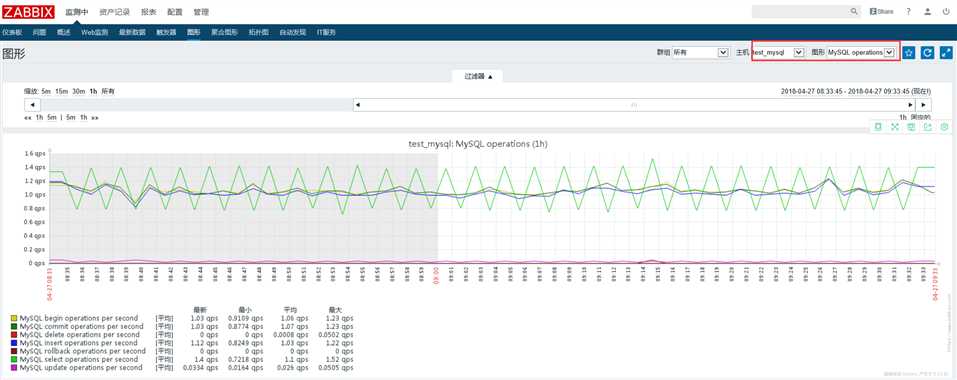Click the blue insert operations legend swatch
The height and width of the screenshot is (380, 957).
[13, 343]
